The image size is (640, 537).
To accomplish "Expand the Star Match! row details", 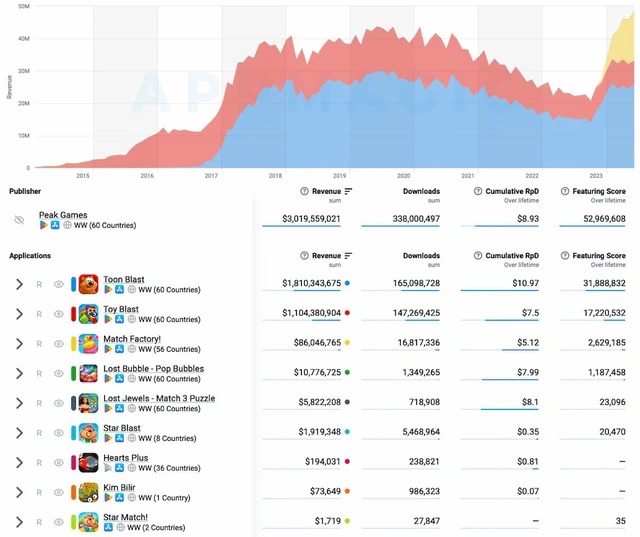I will tap(19, 523).
